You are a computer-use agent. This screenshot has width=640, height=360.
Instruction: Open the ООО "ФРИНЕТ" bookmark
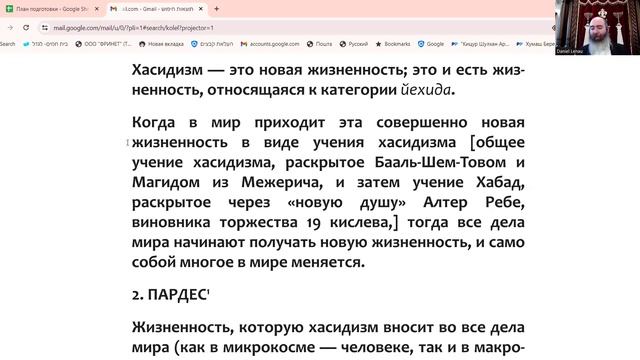click(x=104, y=44)
